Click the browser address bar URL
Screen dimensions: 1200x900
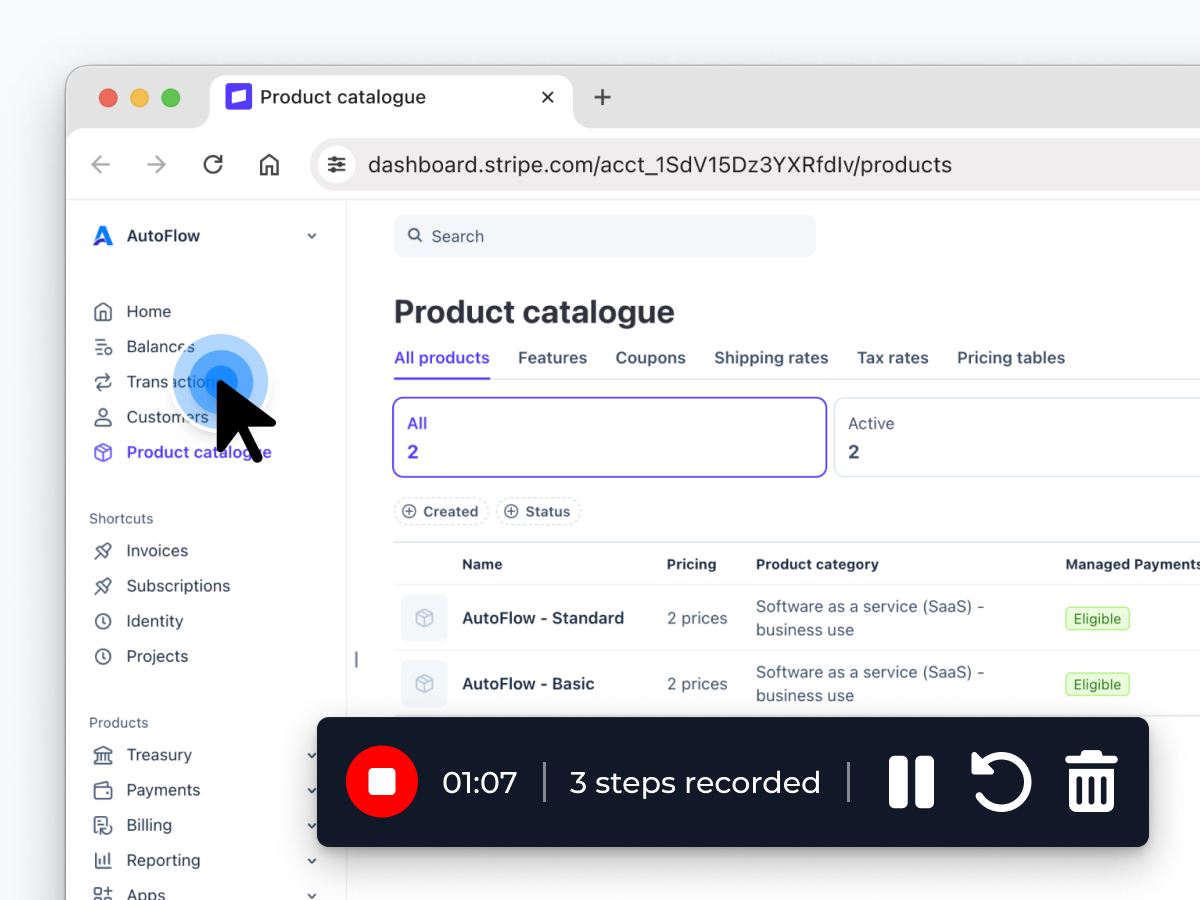pyautogui.click(x=660, y=165)
